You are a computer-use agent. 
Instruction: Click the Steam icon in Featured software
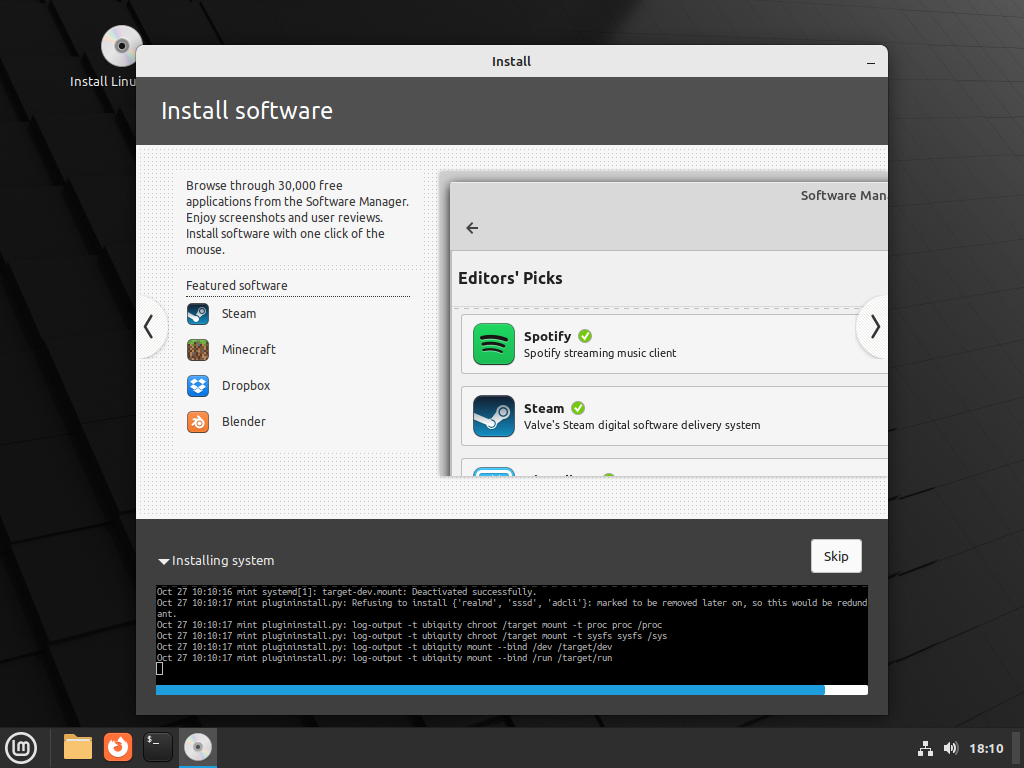point(197,314)
